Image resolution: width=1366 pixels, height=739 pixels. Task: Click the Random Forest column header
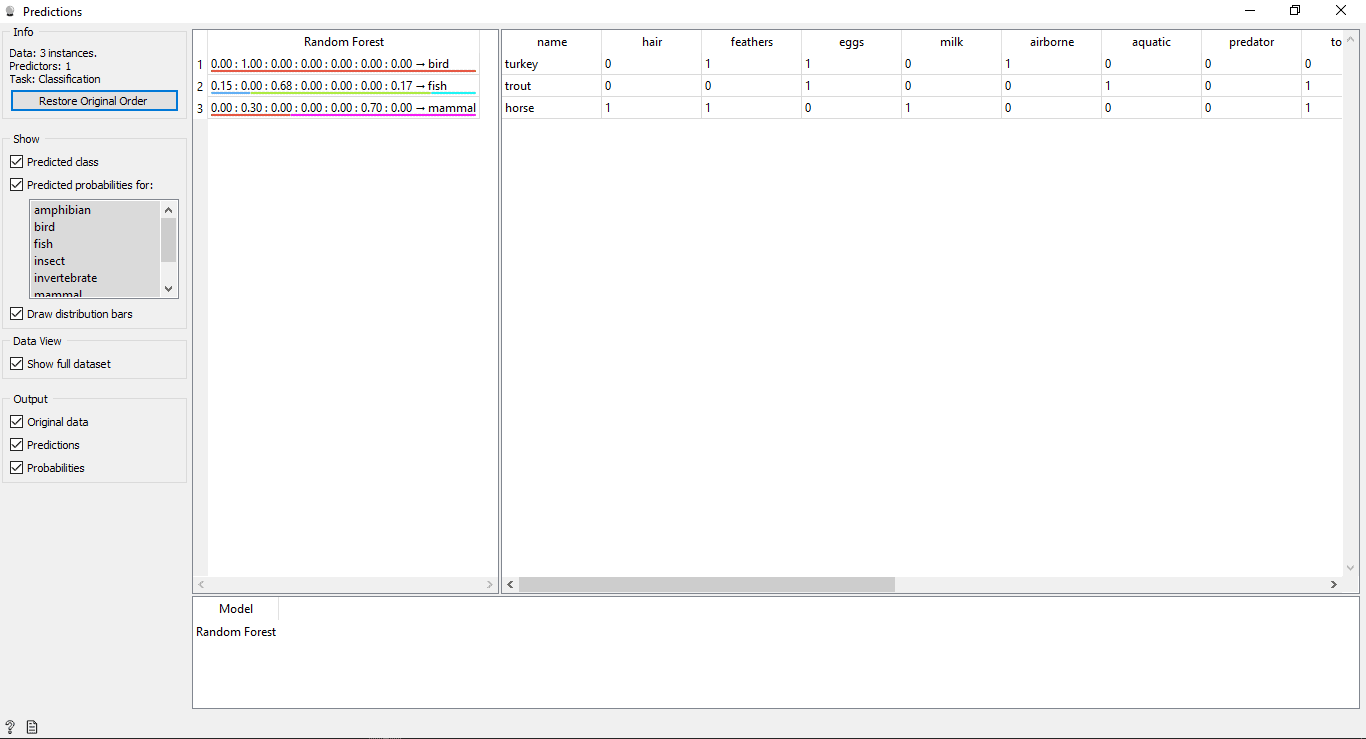(x=343, y=42)
